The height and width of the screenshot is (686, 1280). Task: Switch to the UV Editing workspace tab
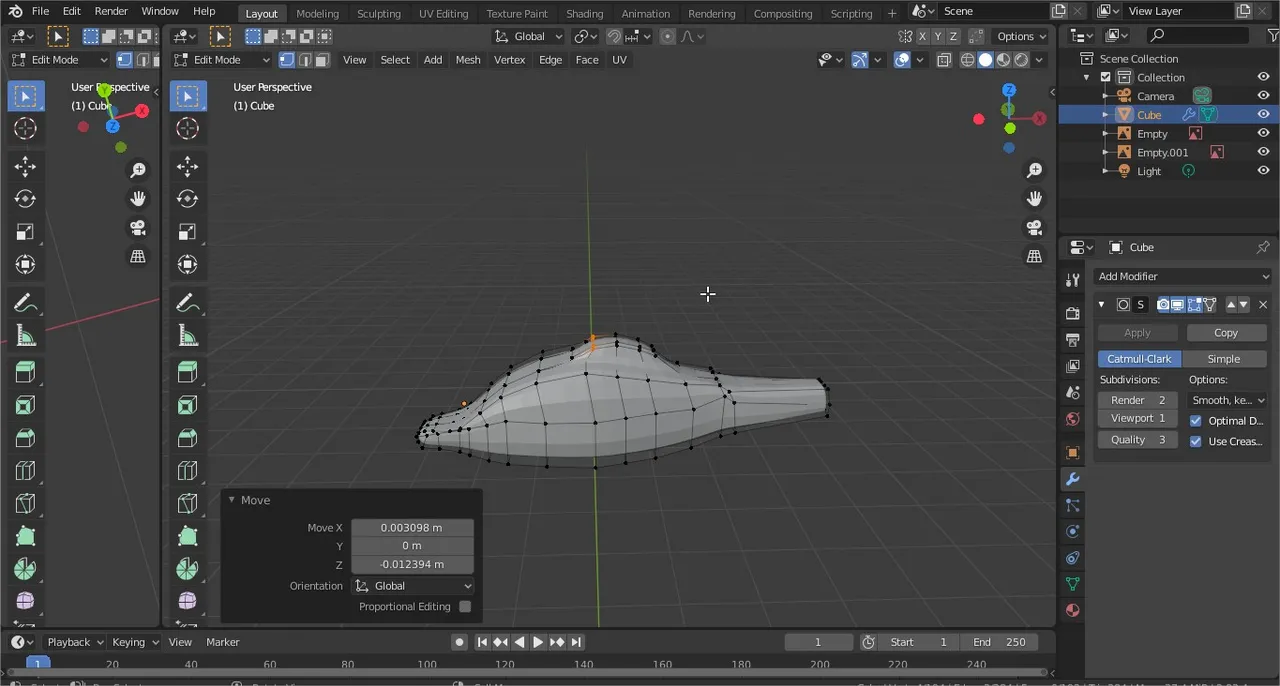pyautogui.click(x=443, y=13)
